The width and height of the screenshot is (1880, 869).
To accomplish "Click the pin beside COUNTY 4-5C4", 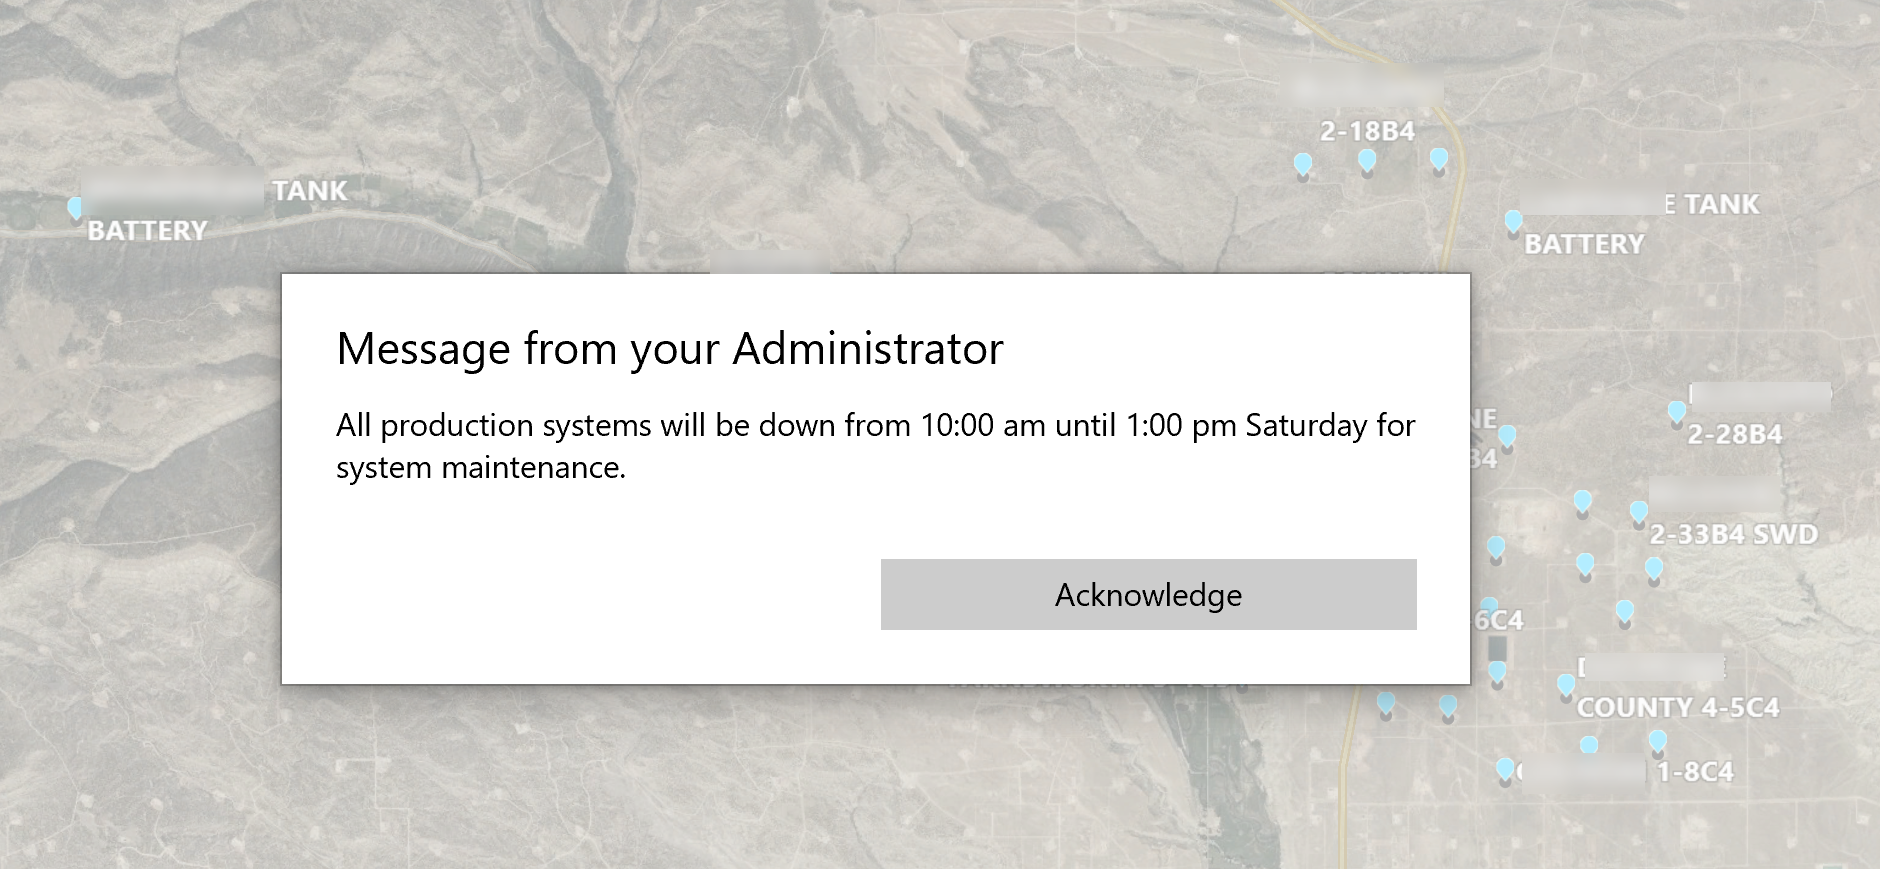I will 1566,685.
